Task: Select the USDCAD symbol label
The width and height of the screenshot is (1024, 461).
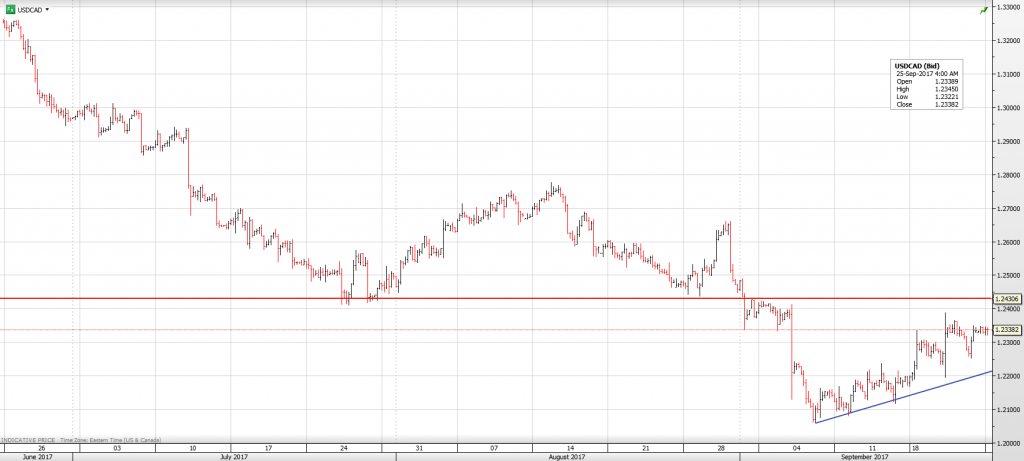Action: [29, 9]
